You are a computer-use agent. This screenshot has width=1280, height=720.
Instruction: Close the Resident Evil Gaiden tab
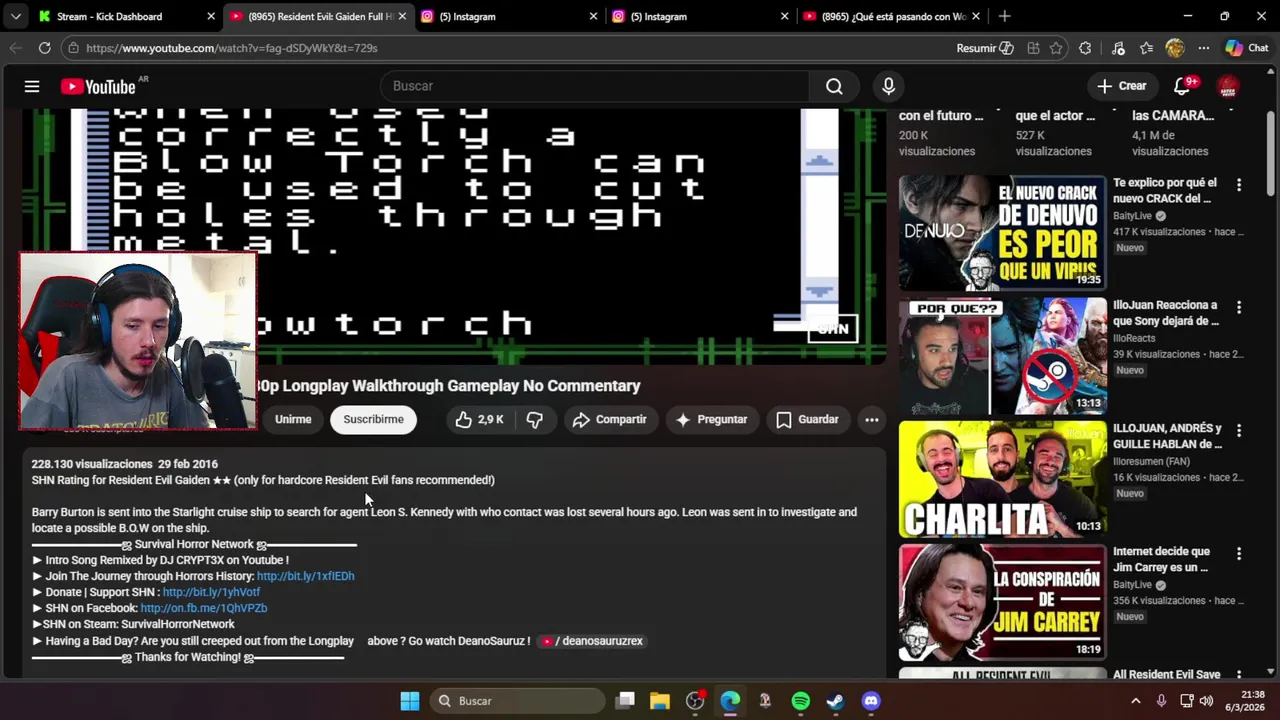[x=402, y=16]
